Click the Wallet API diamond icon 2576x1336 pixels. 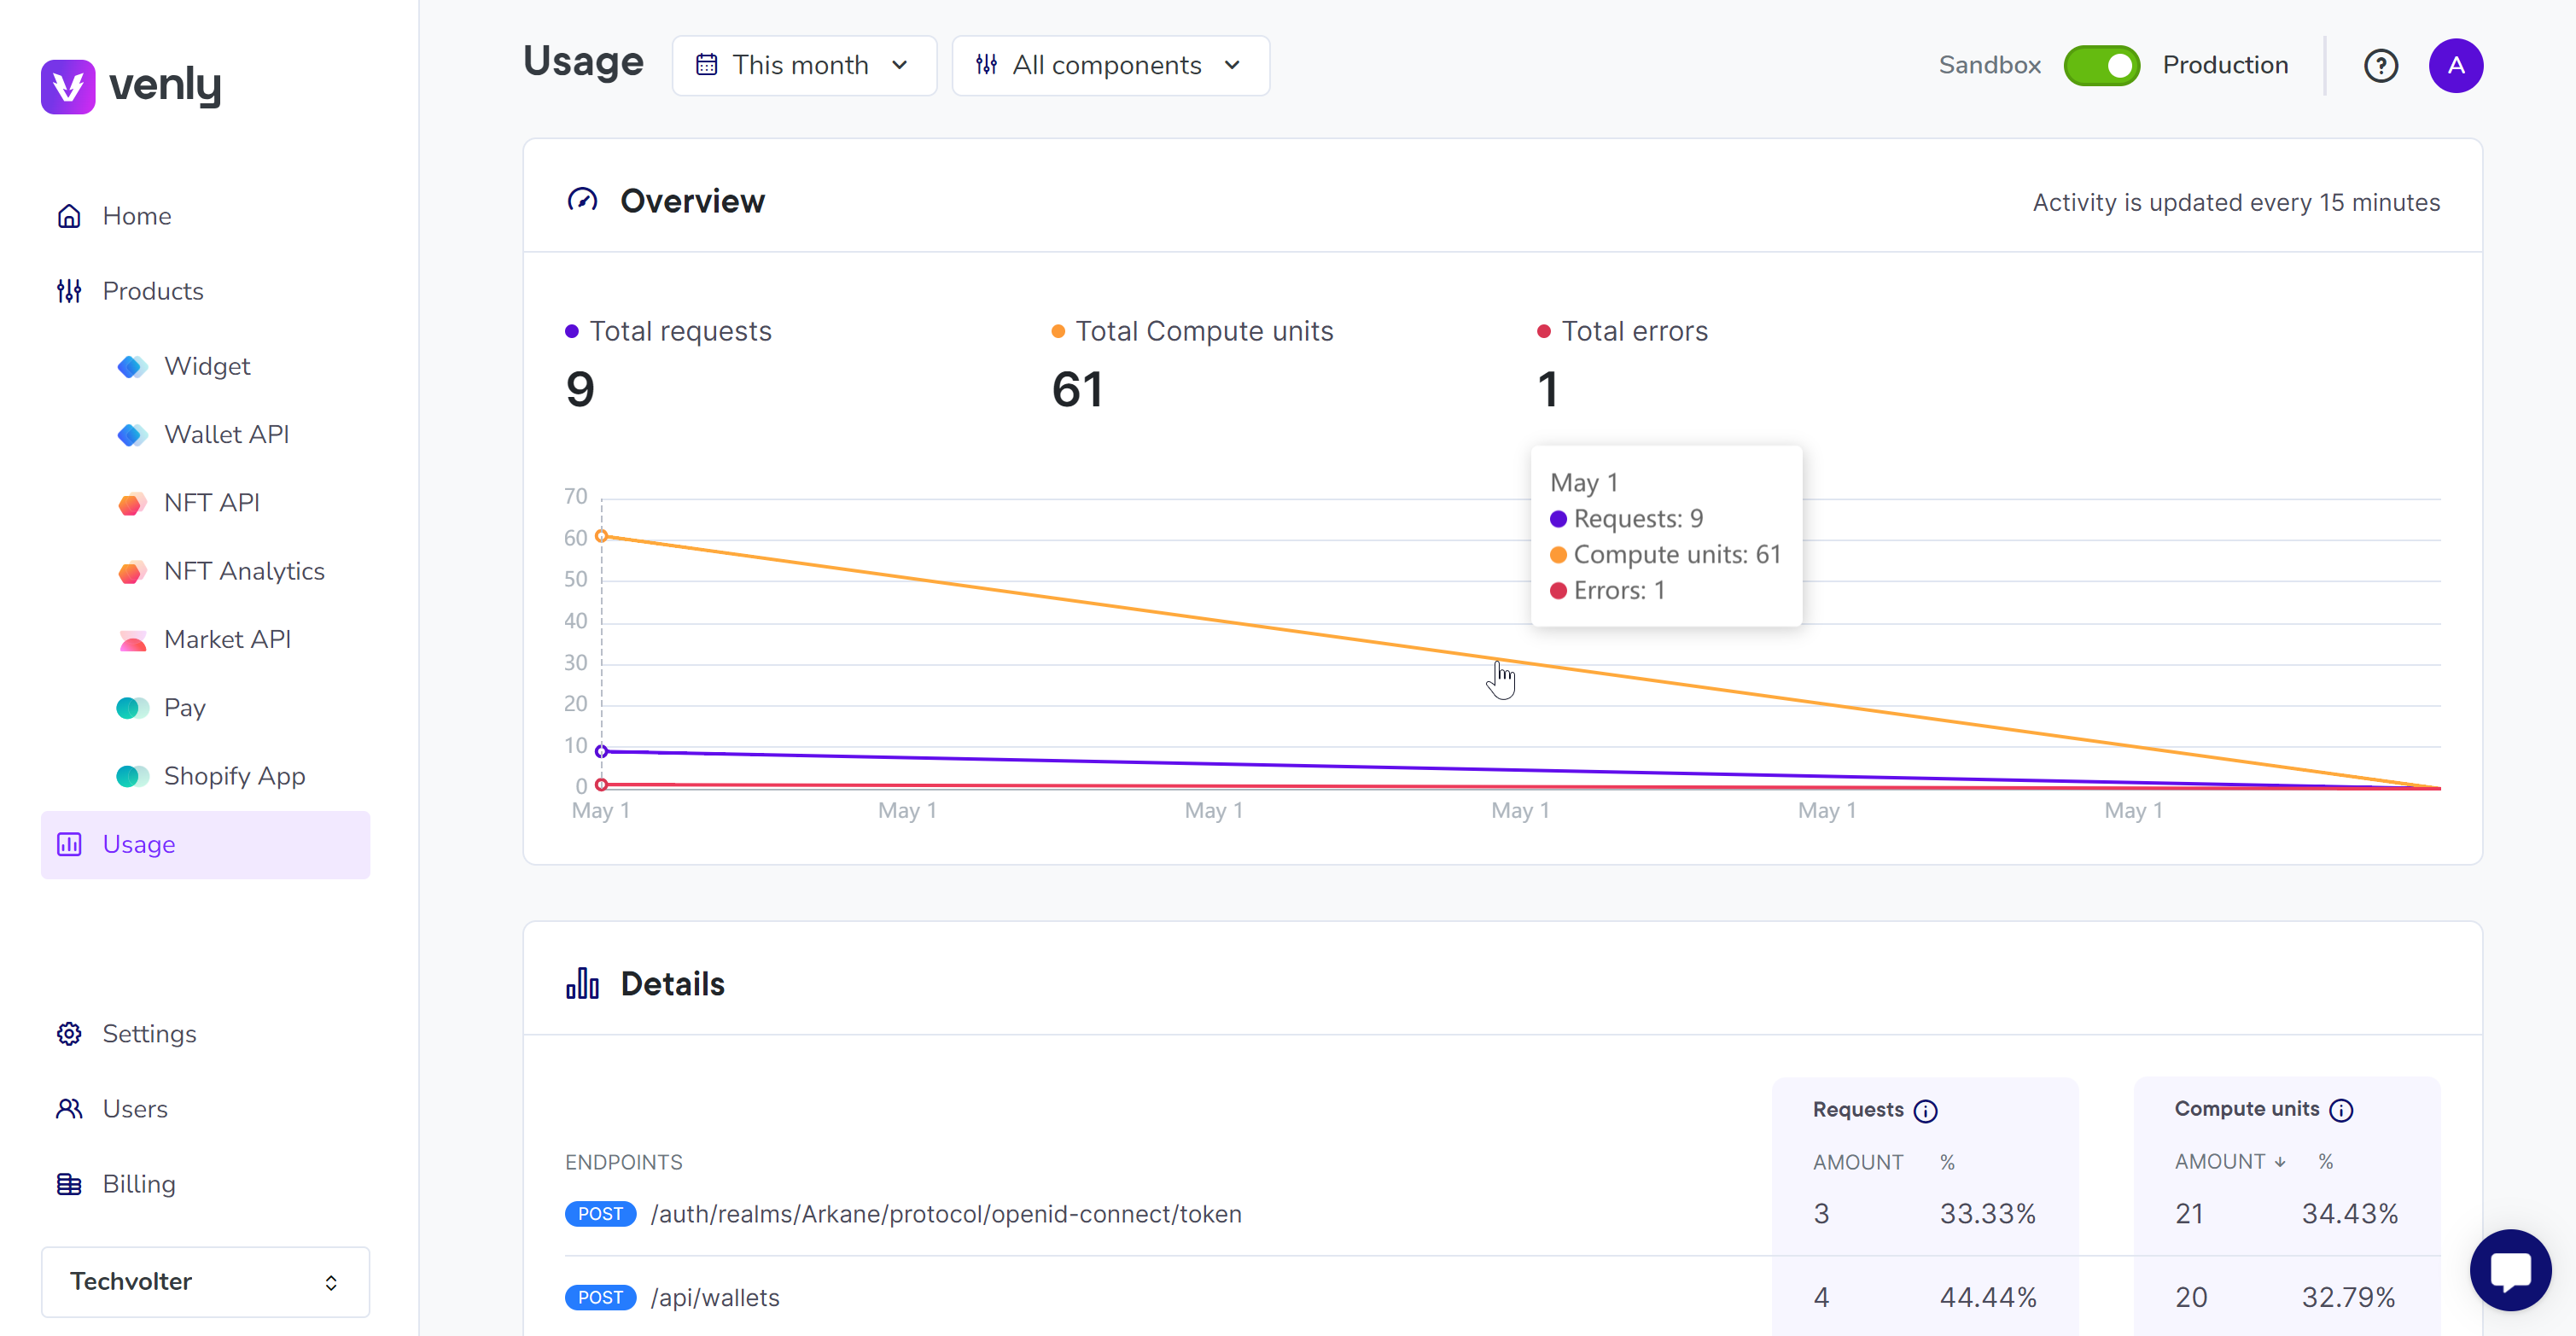pyautogui.click(x=132, y=435)
